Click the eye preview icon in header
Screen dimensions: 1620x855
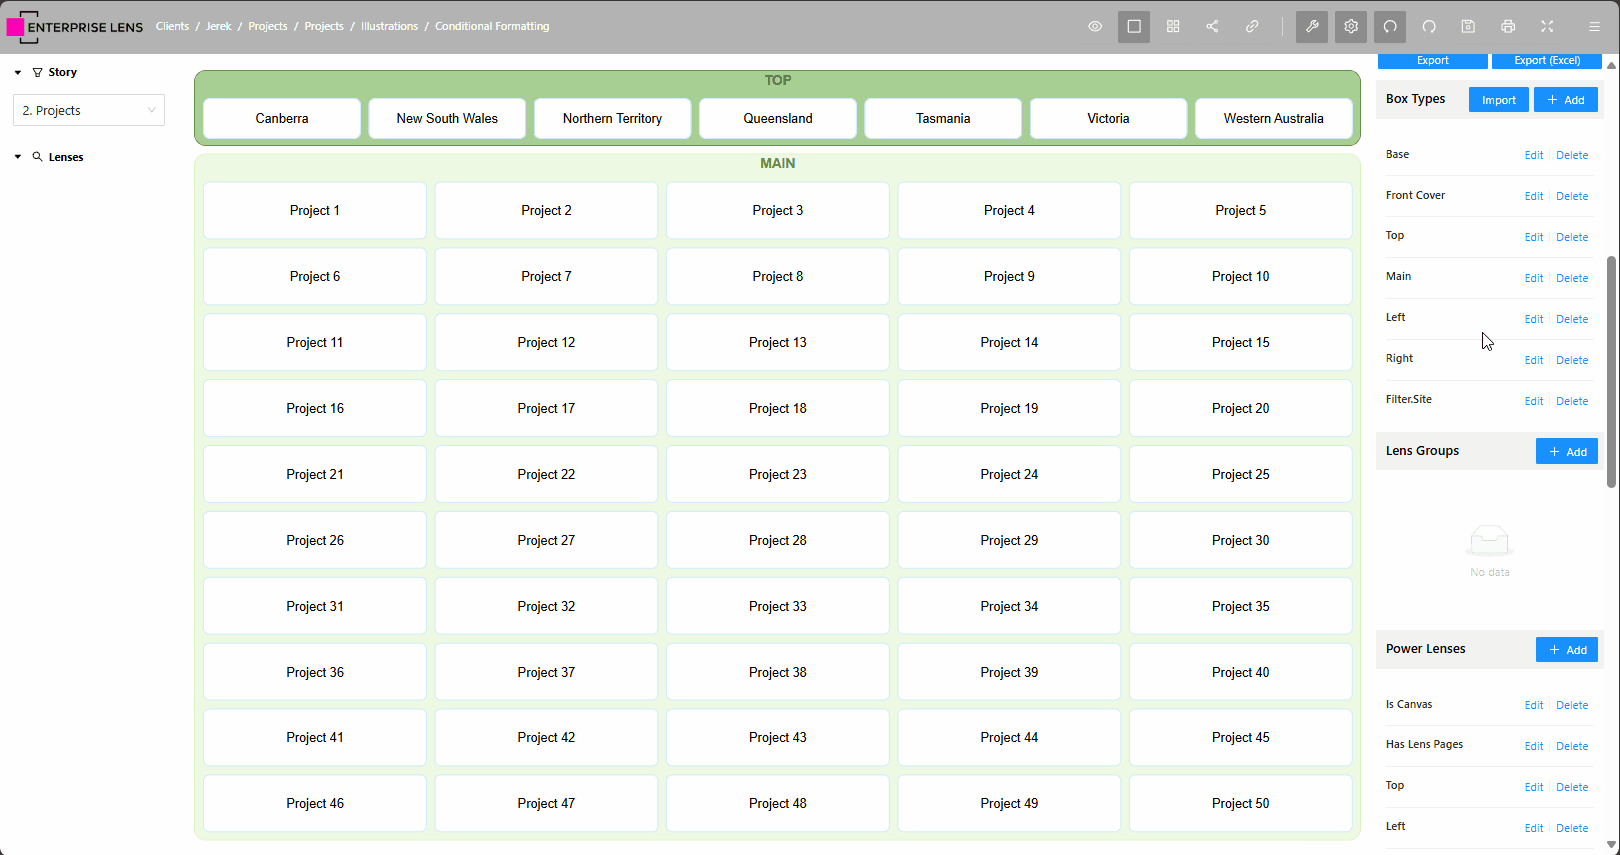coord(1095,27)
